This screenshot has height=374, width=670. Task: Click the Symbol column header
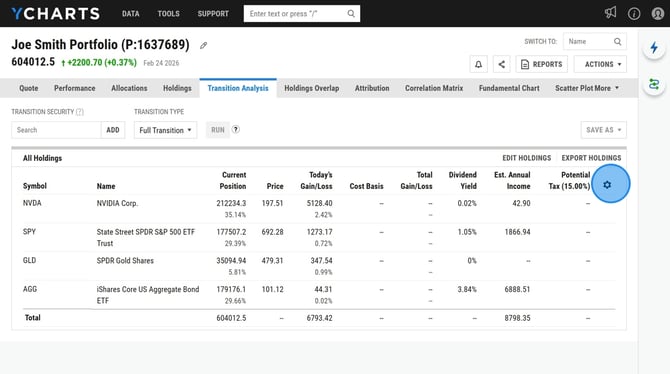pyautogui.click(x=35, y=186)
